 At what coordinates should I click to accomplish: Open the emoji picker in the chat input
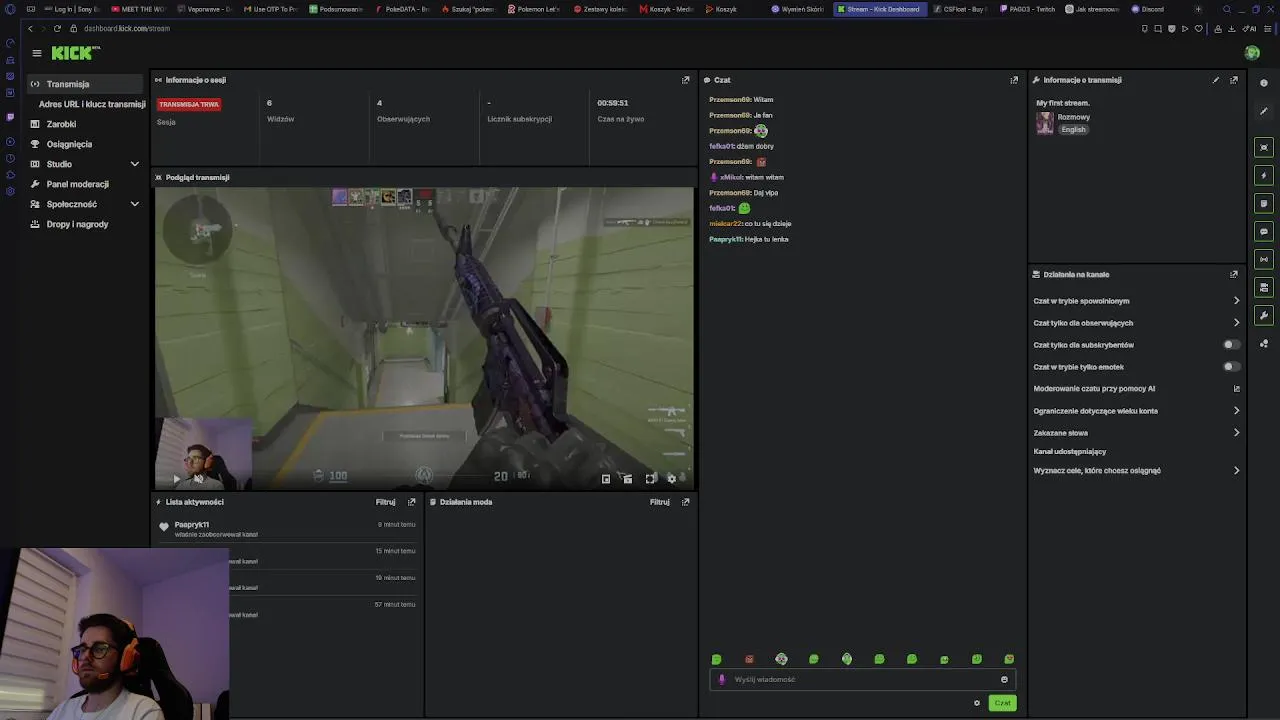tap(1004, 680)
